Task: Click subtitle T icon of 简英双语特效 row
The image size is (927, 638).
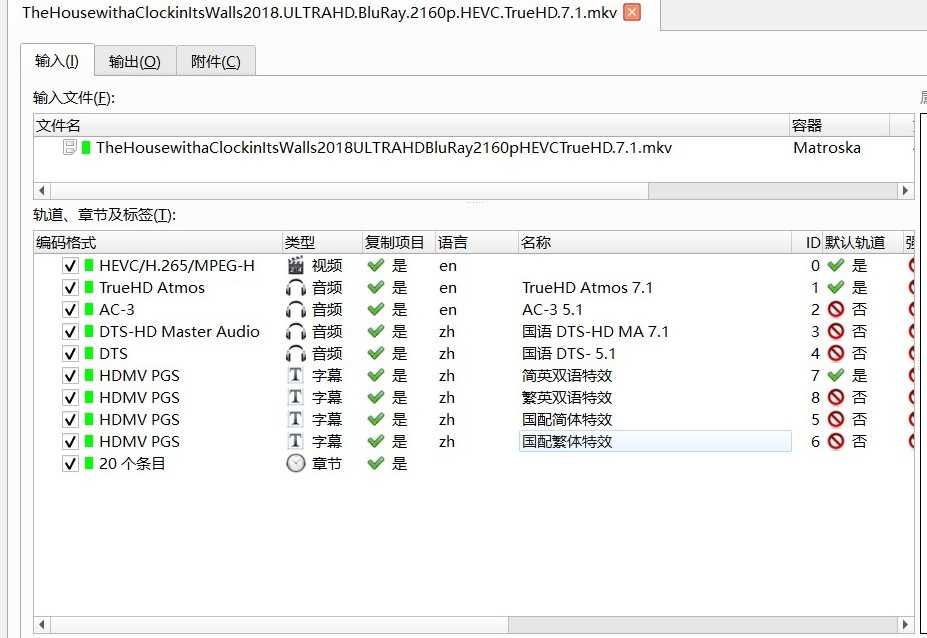Action: (x=295, y=375)
